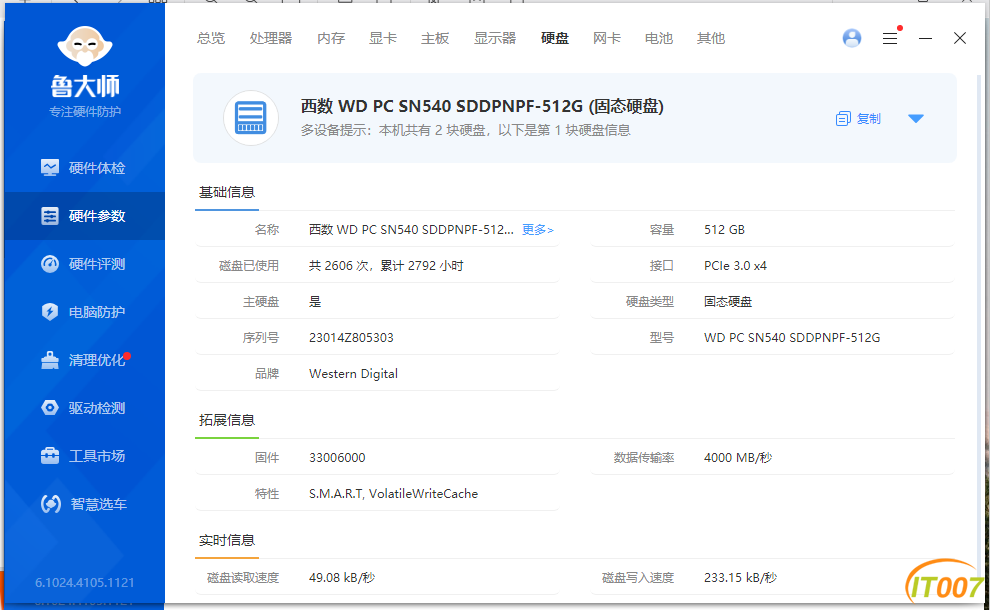This screenshot has width=990, height=610.
Task: Expand the disk selection dropdown arrow
Action: point(915,119)
